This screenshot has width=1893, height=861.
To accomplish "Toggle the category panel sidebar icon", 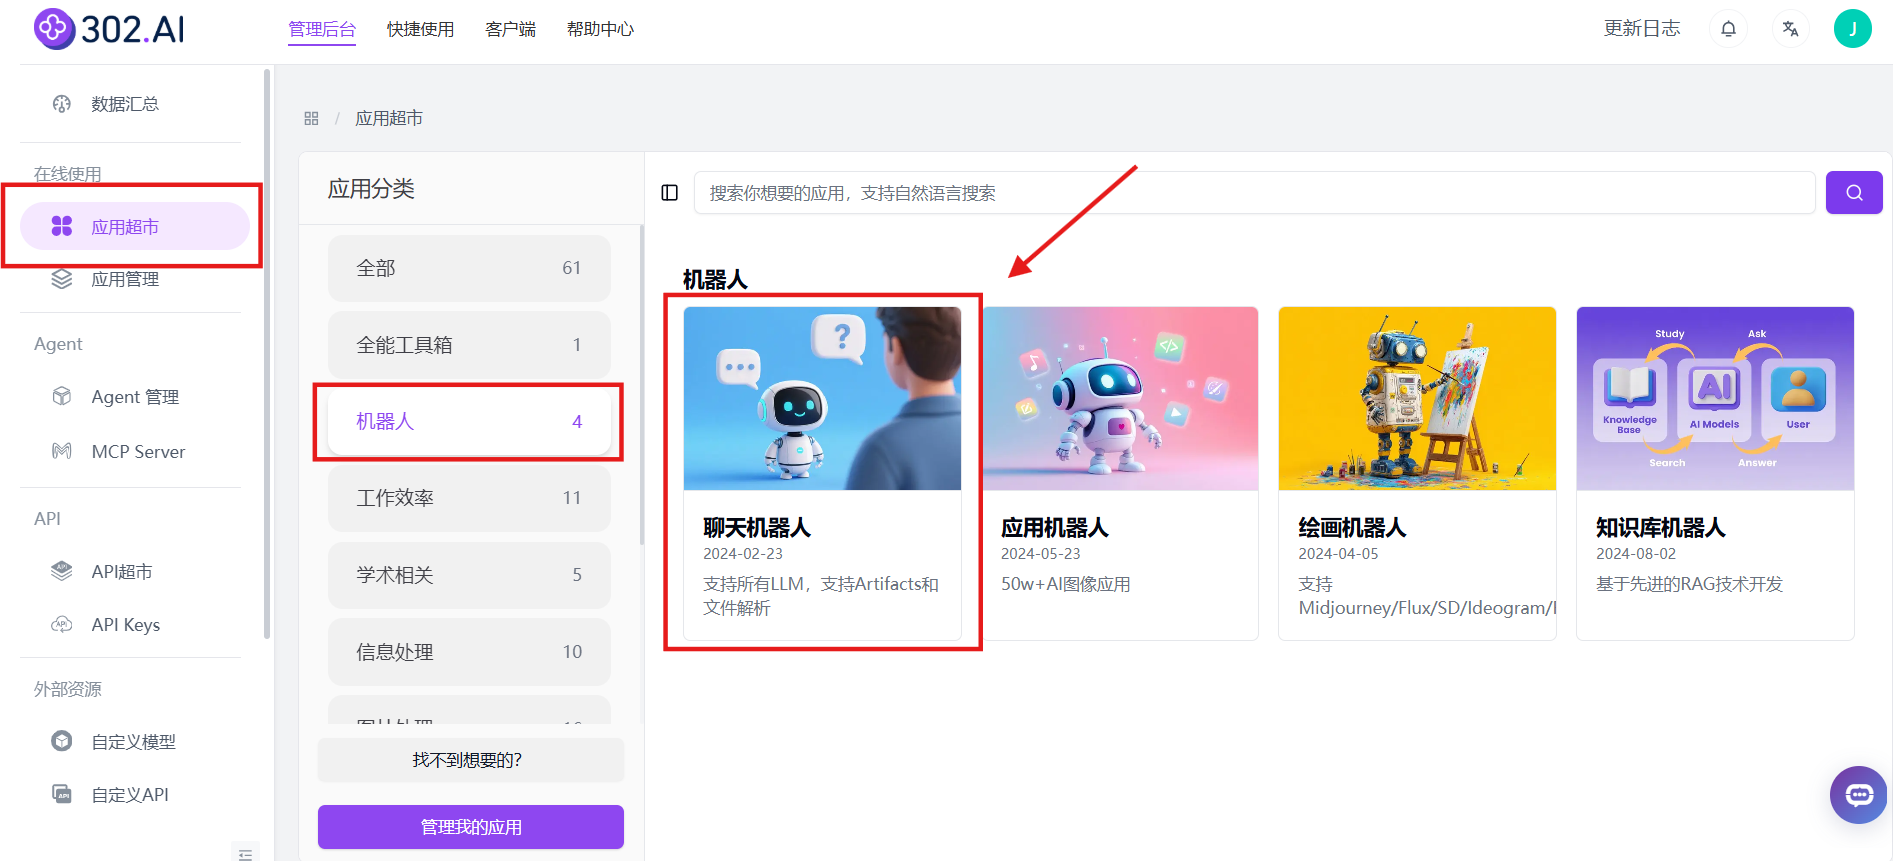I will (x=670, y=193).
